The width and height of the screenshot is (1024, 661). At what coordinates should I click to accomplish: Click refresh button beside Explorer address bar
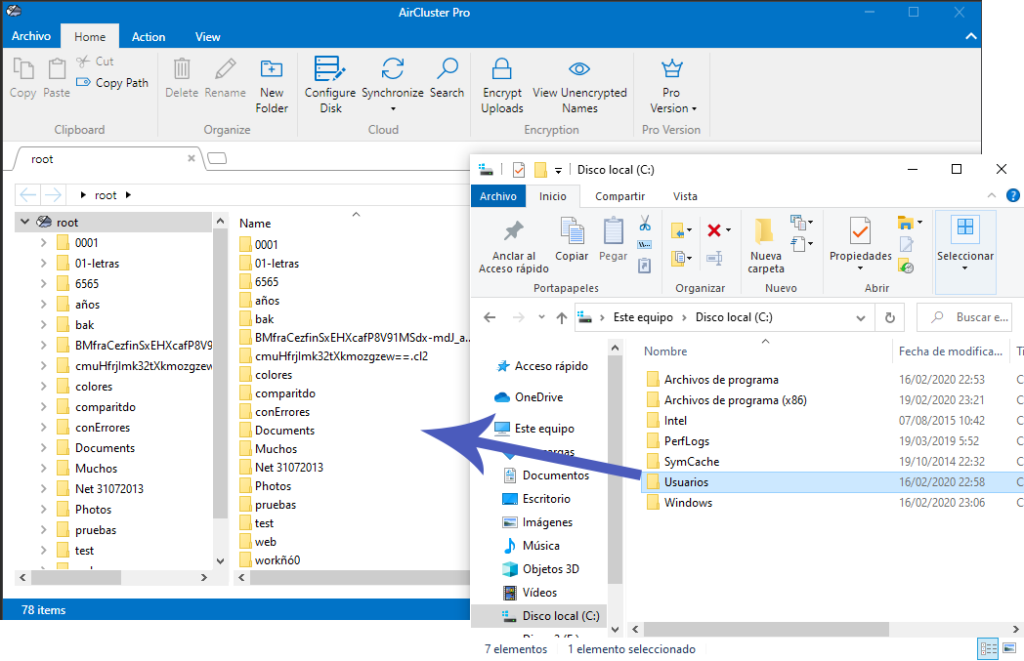889,317
